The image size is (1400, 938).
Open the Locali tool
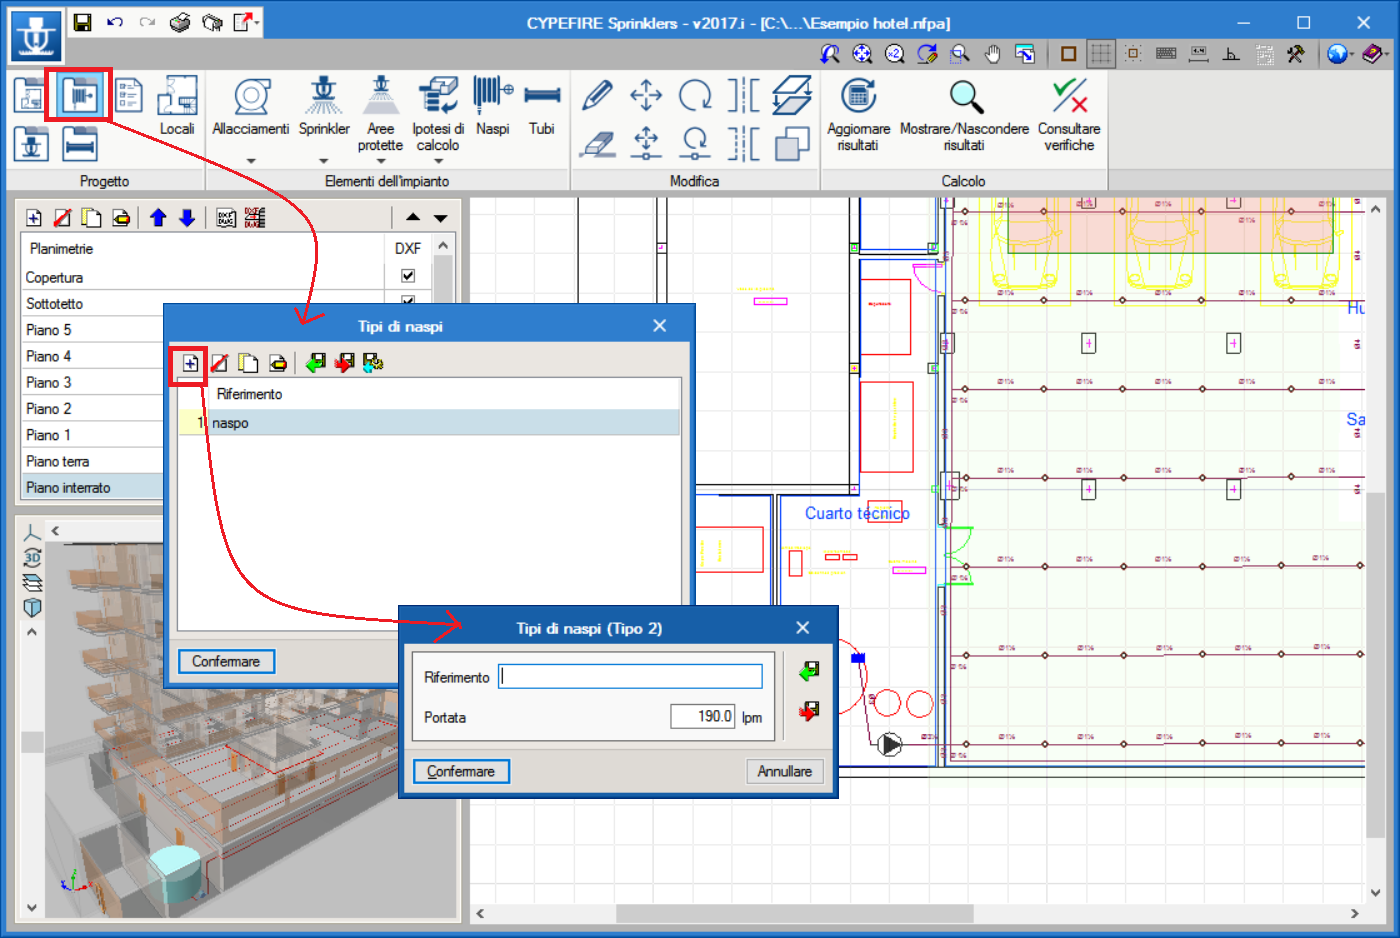point(177,105)
